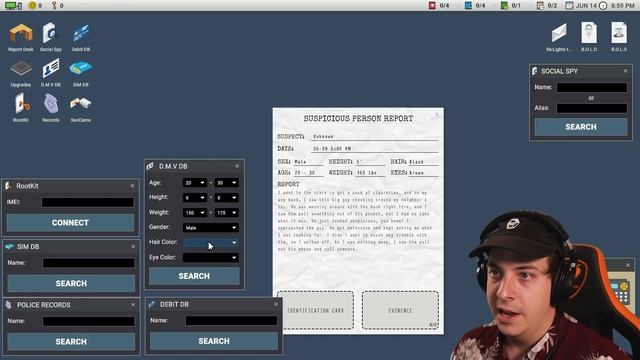Click the clock icon in top bar

pos(603,5)
